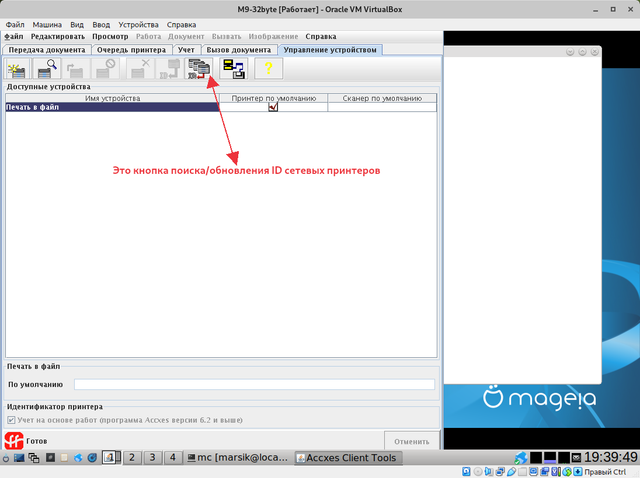This screenshot has width=640, height=478.
Task: Open the VirtualBox Ввод menu
Action: coord(101,24)
